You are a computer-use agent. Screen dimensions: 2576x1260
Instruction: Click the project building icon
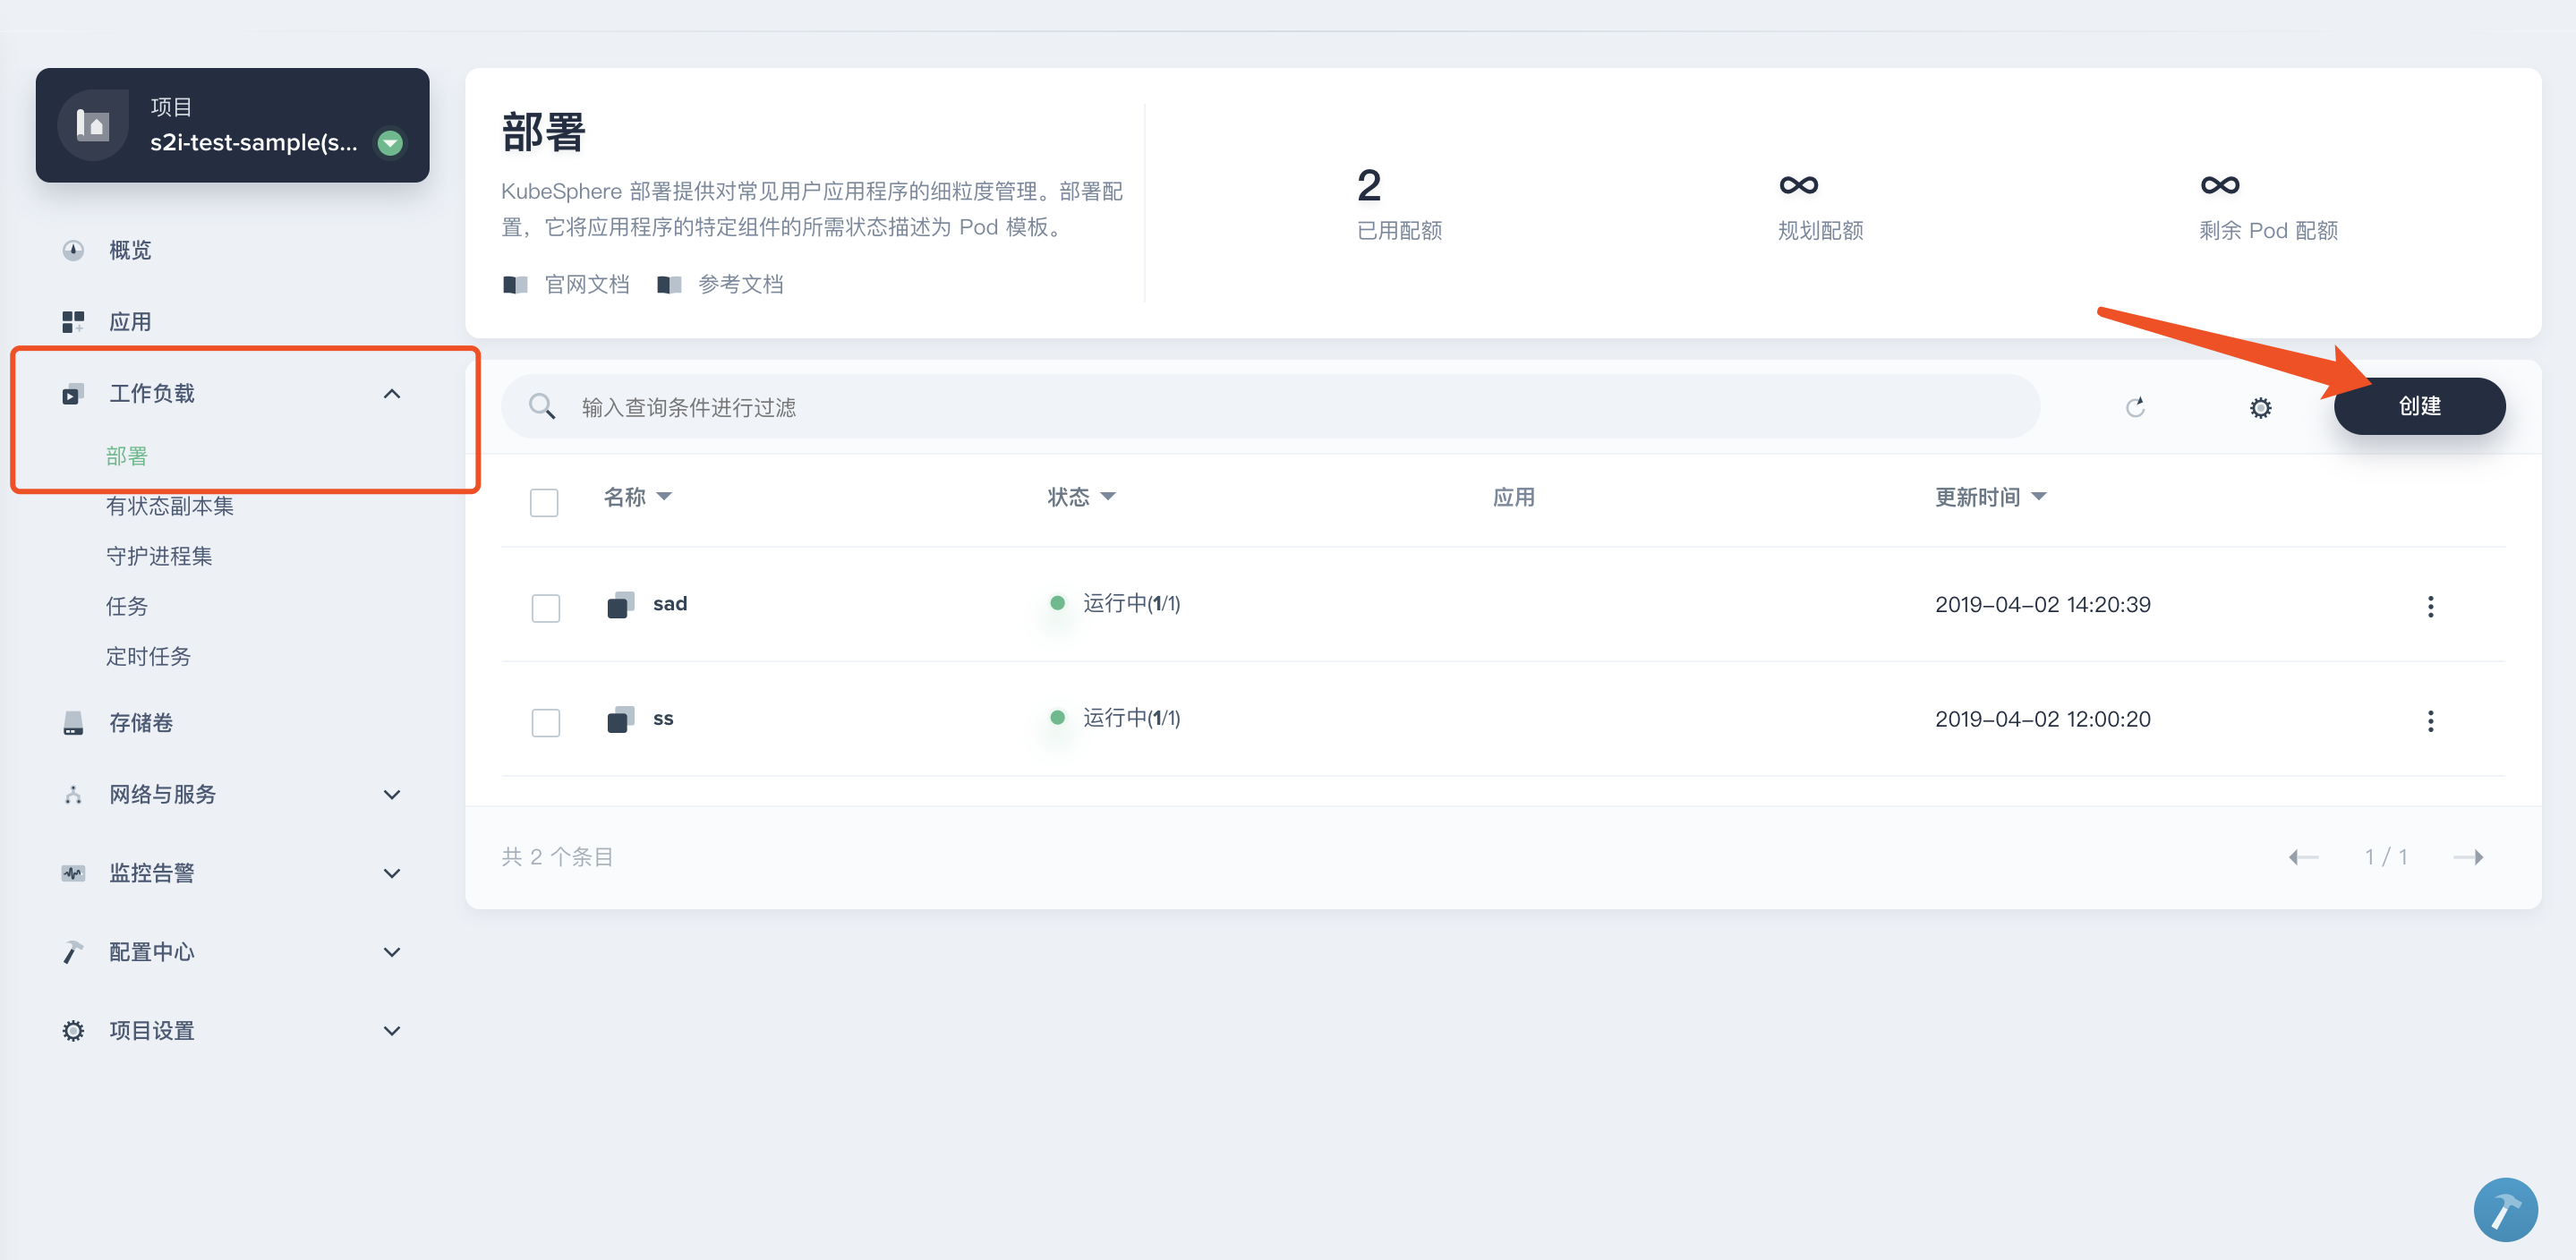click(93, 125)
